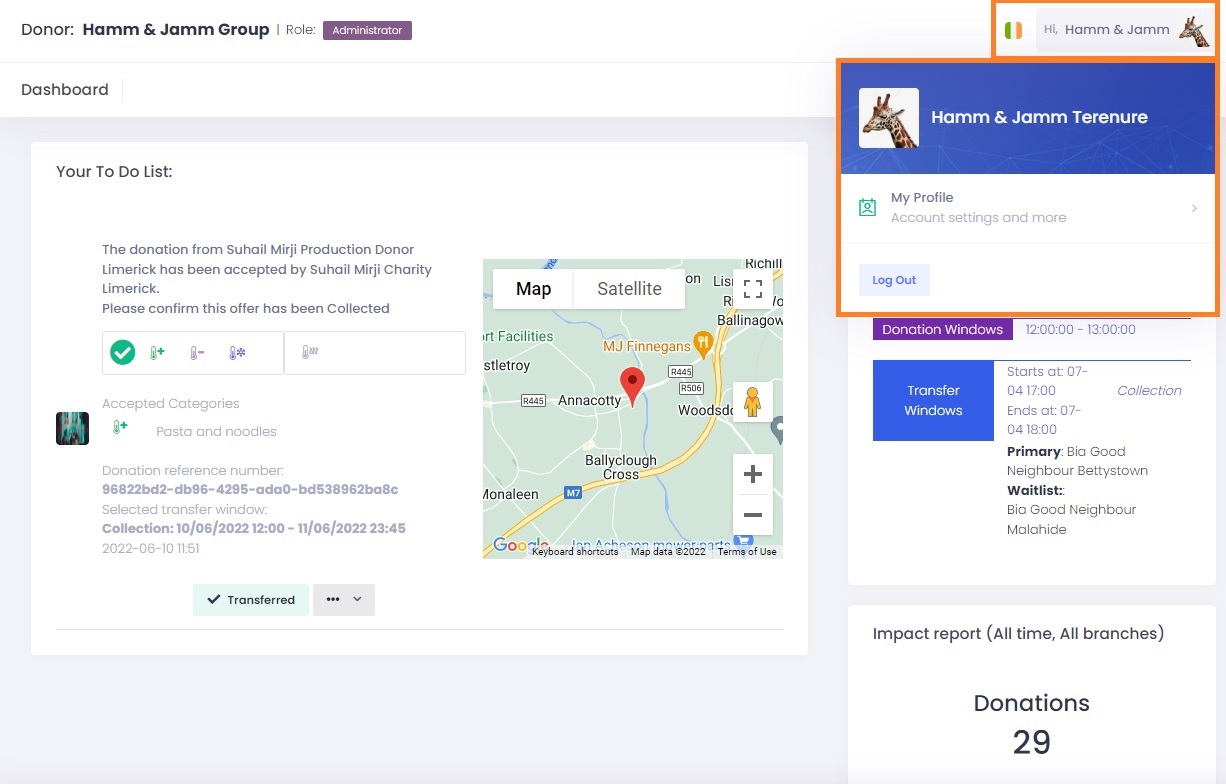The width and height of the screenshot is (1226, 784).
Task: Open the Dashboard tab
Action: click(x=65, y=90)
